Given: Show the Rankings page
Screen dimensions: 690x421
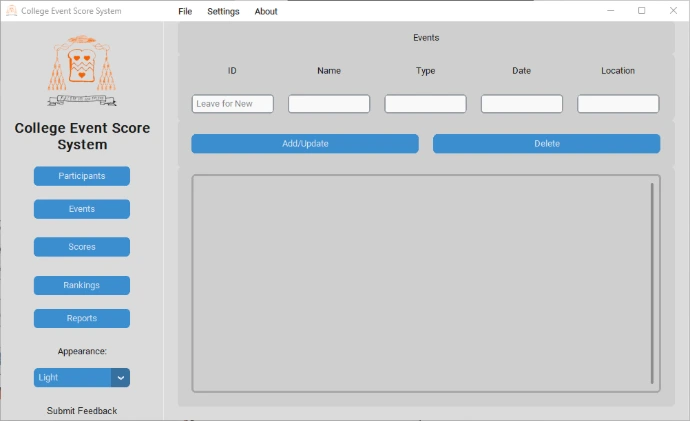Looking at the screenshot, I should (x=82, y=285).
